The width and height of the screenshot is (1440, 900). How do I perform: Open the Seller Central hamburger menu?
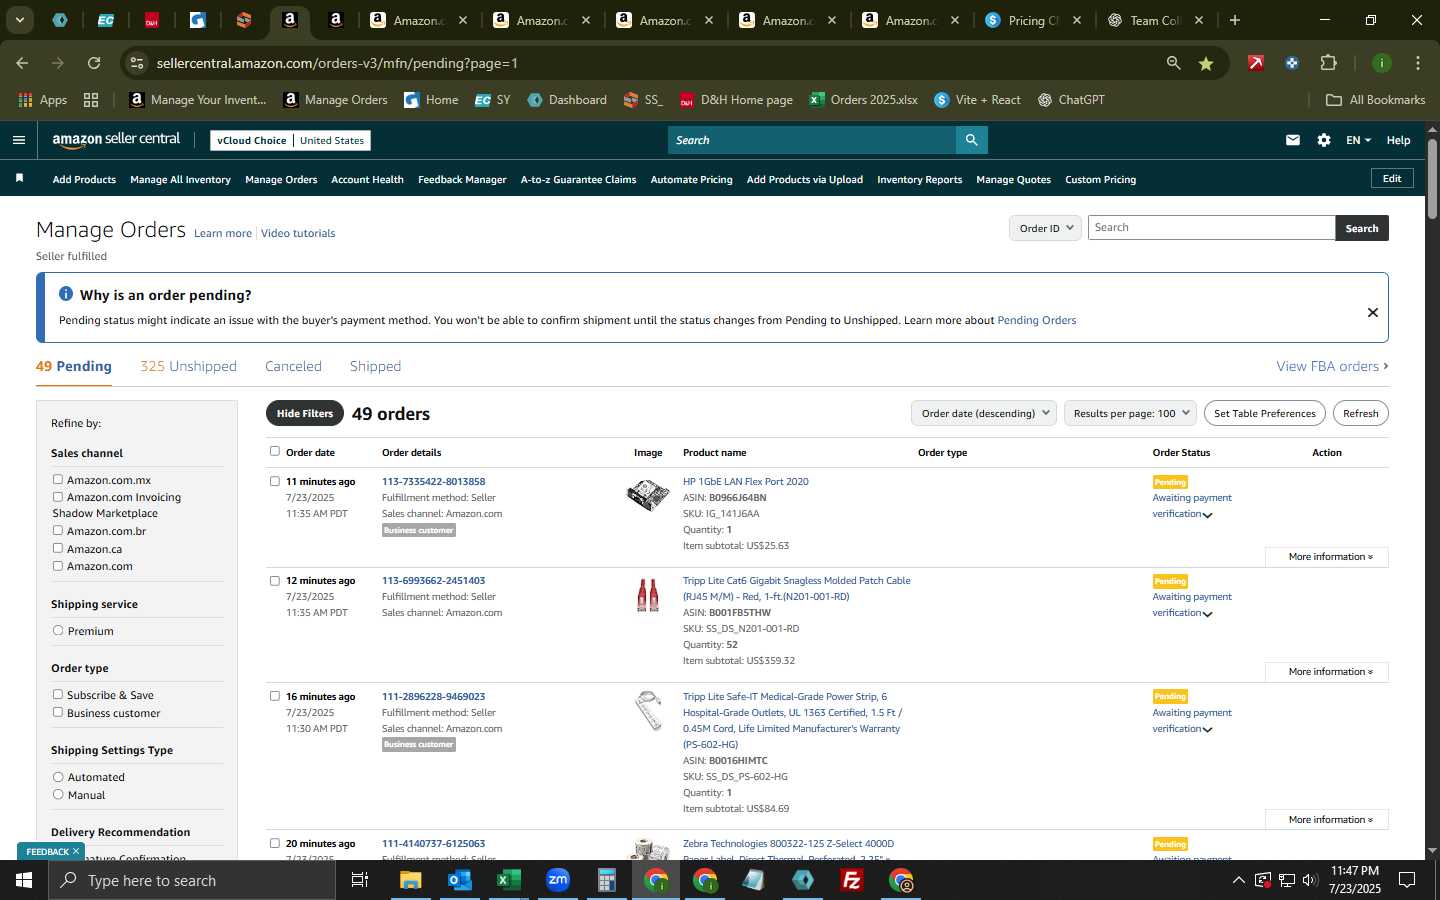point(18,140)
